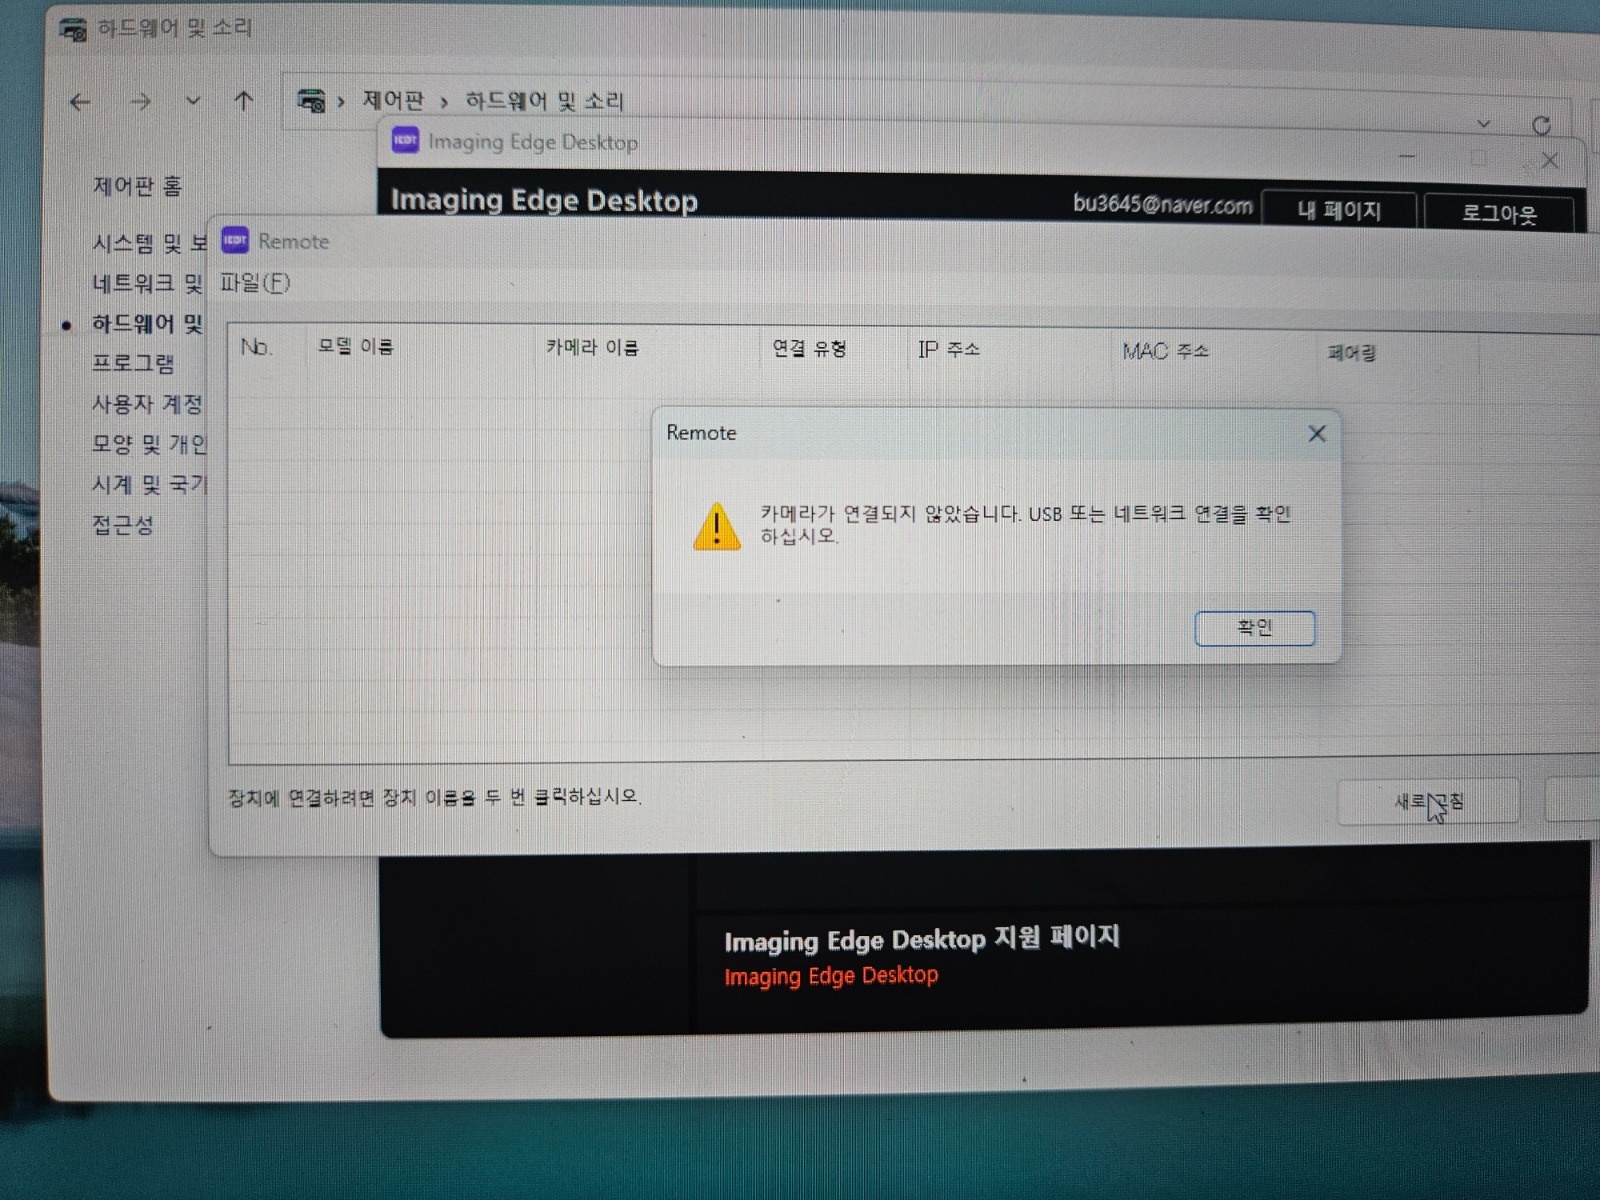This screenshot has height=1200, width=1600.
Task: Minimize the Imaging Edge Desktop window
Action: pyautogui.click(x=1407, y=157)
